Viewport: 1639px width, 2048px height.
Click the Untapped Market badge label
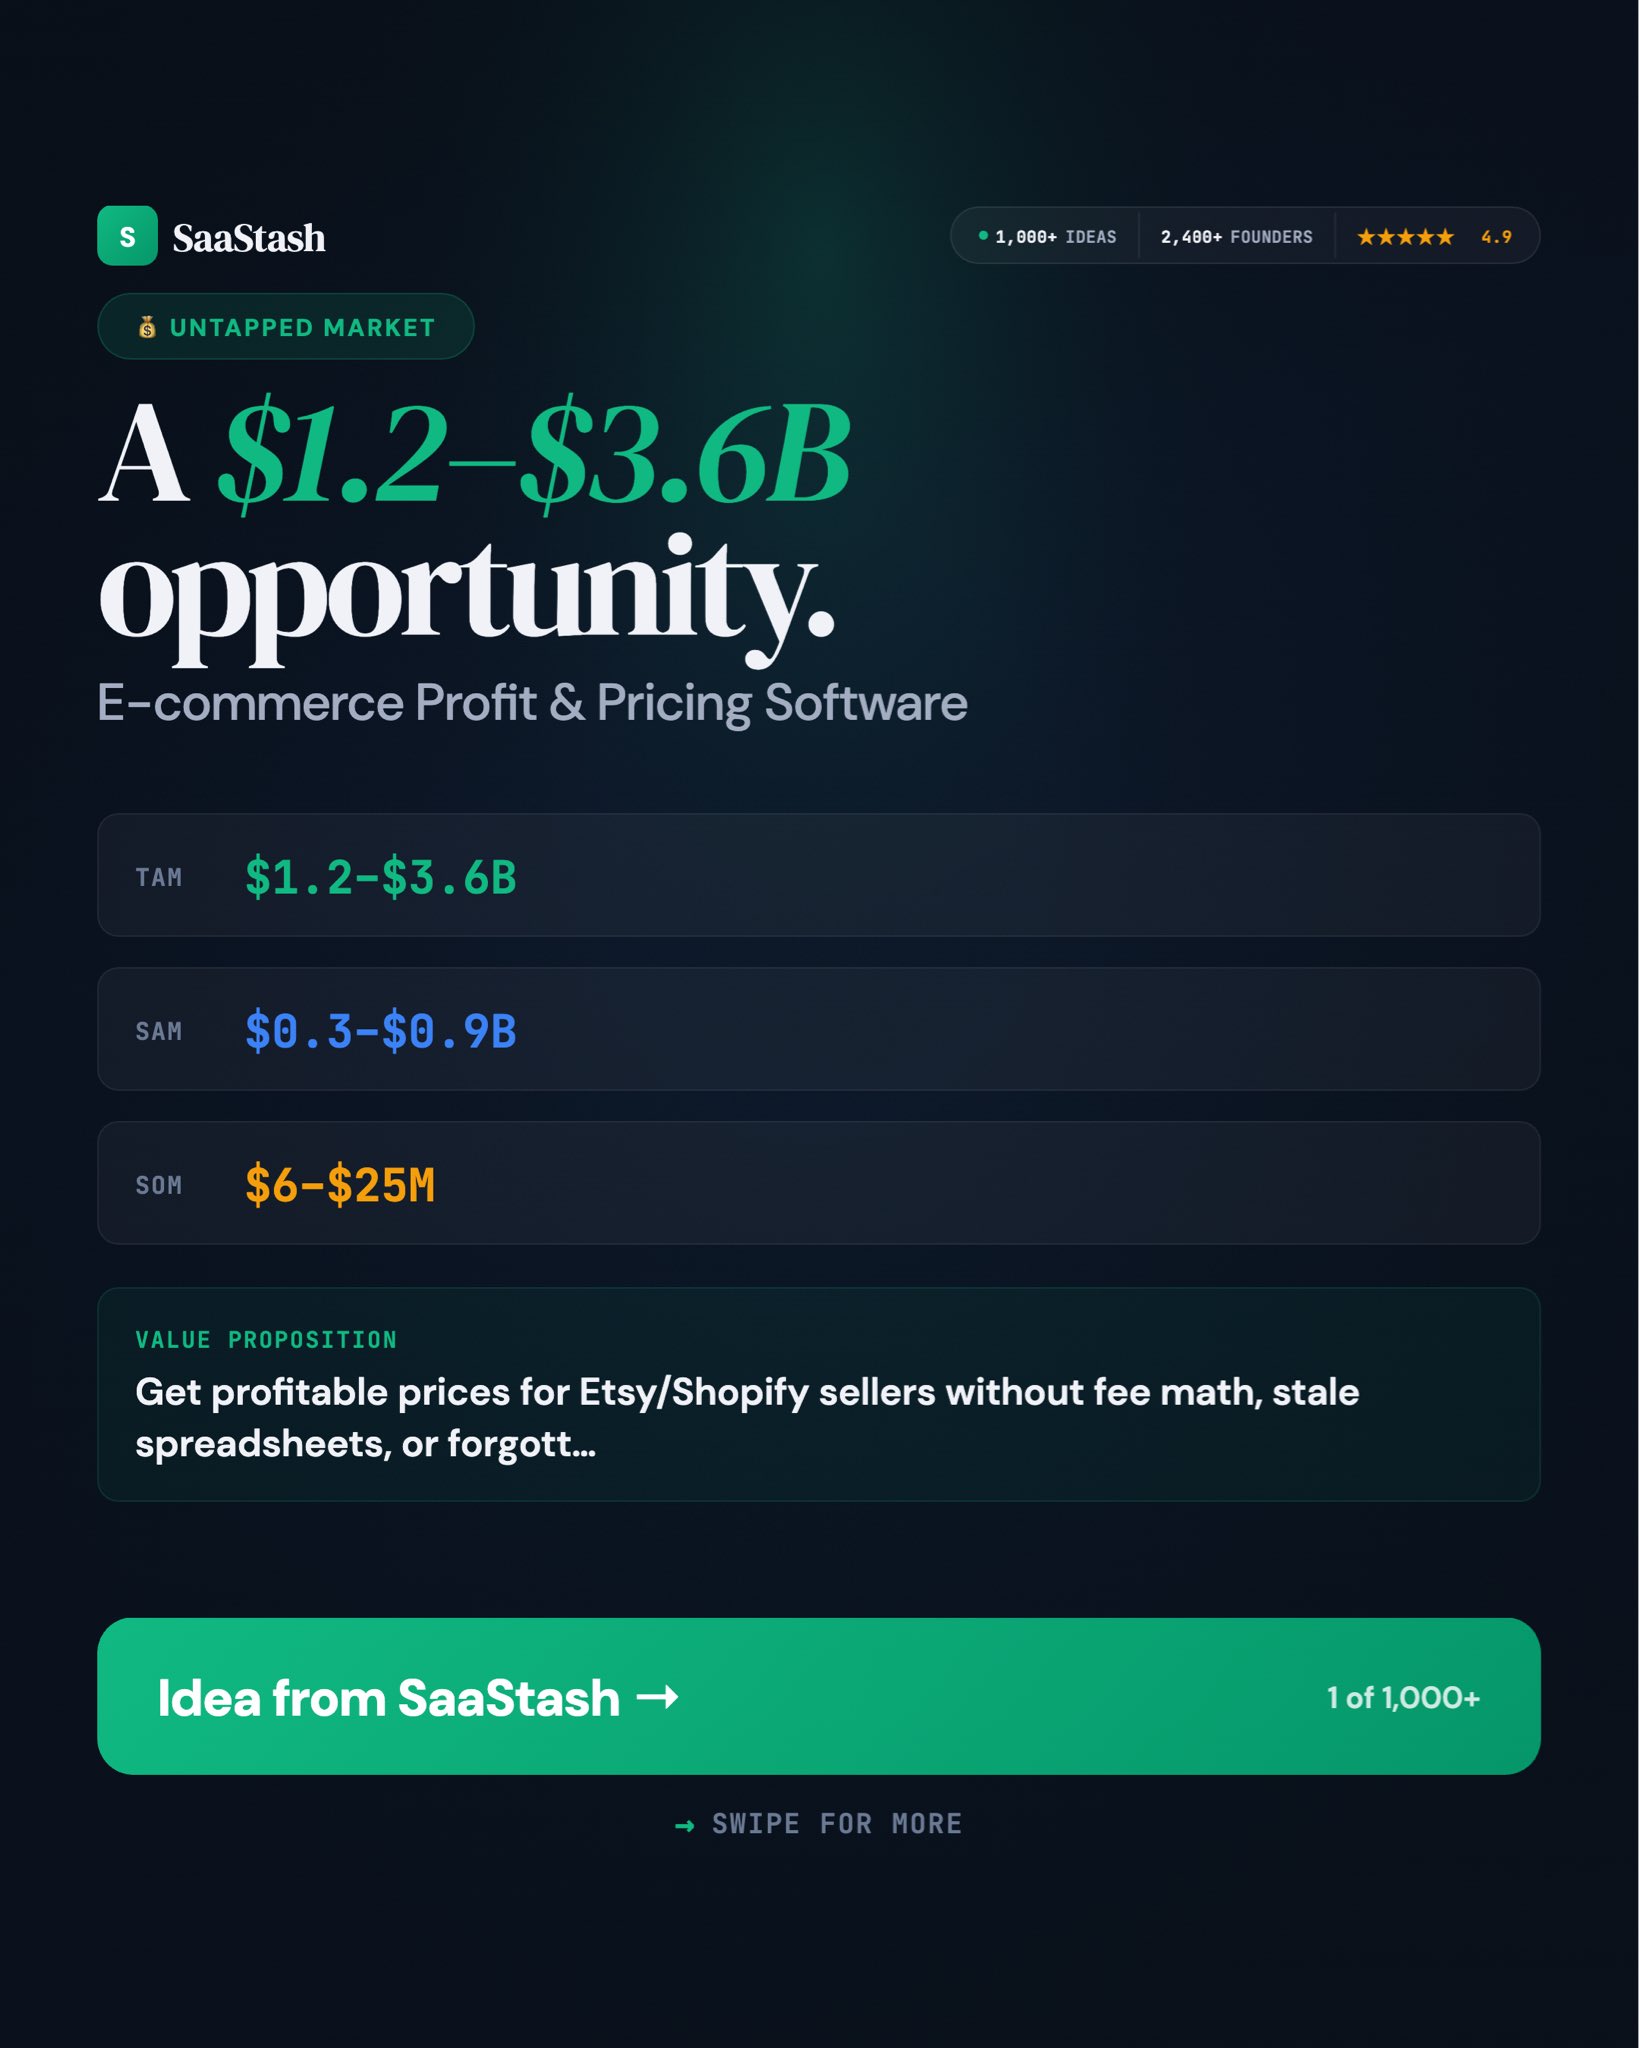302,327
